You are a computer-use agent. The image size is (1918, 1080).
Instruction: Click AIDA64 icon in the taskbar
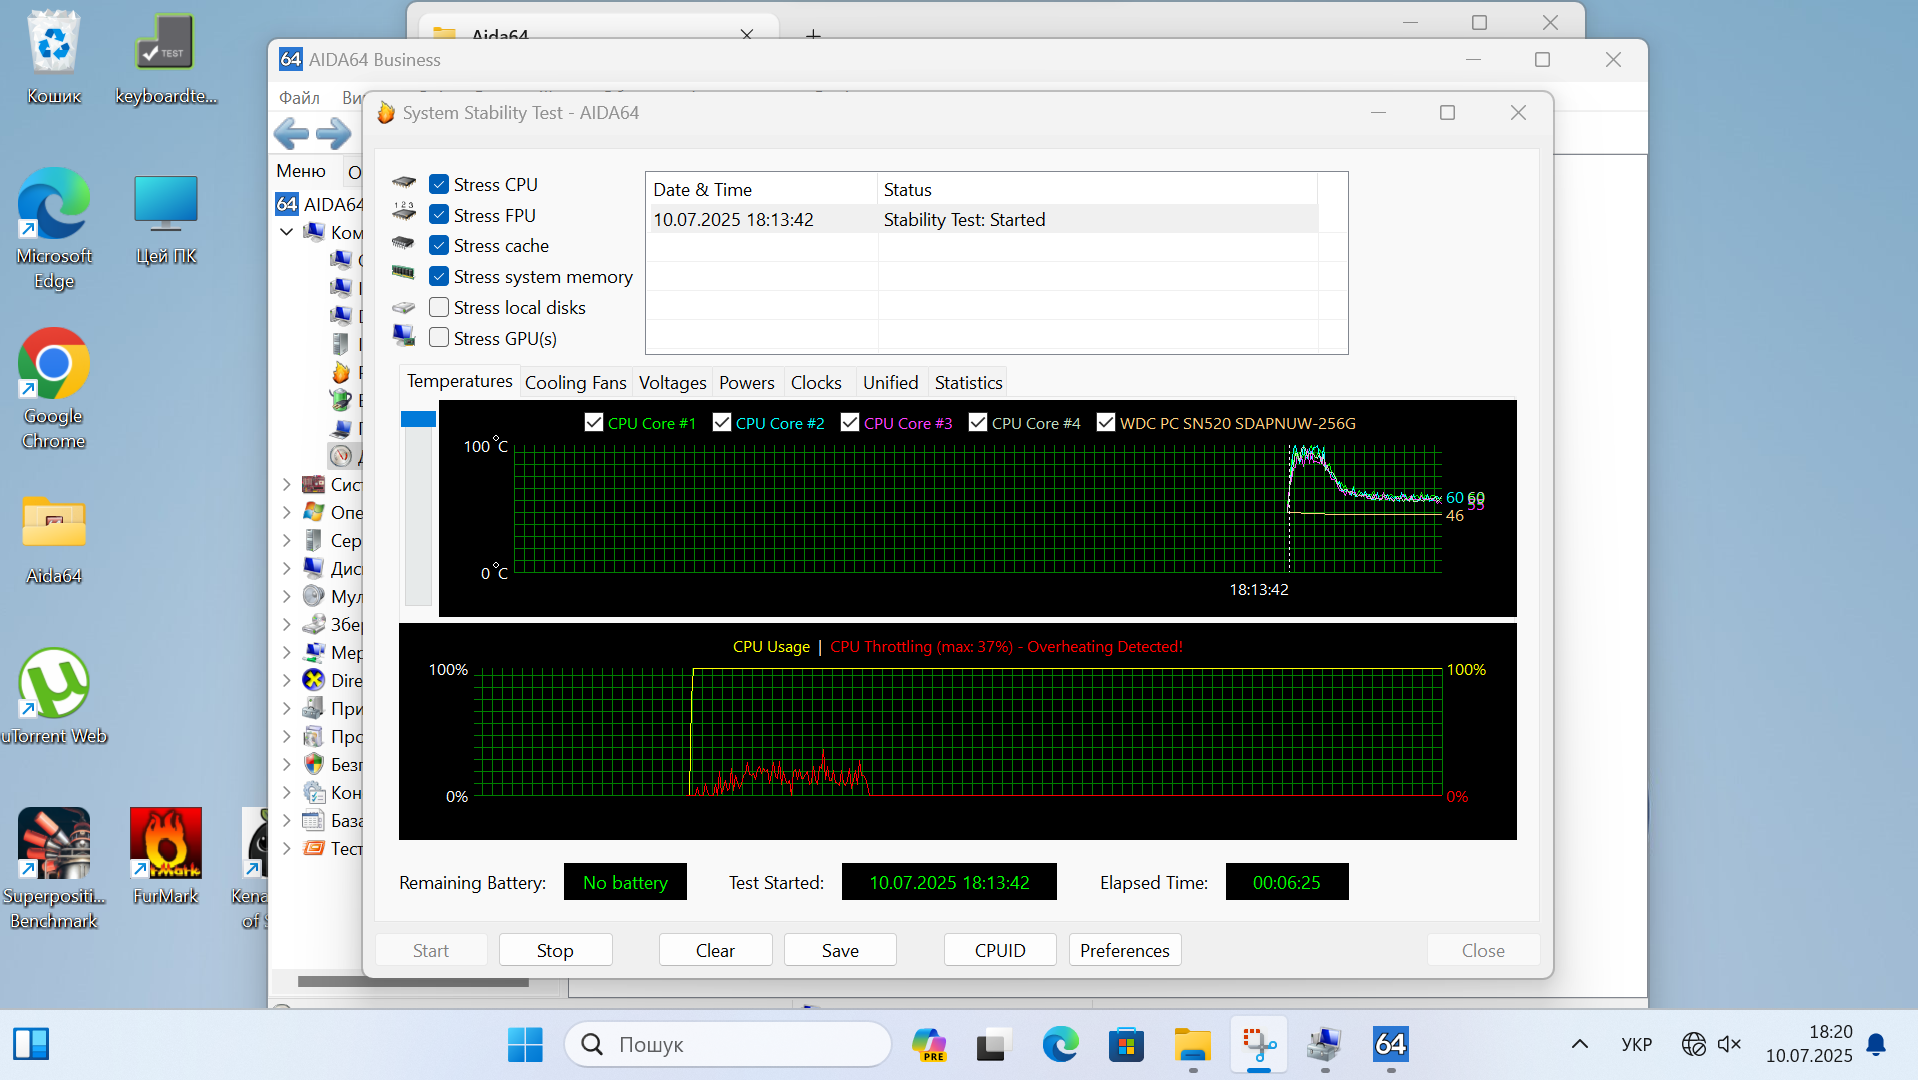tap(1390, 1045)
